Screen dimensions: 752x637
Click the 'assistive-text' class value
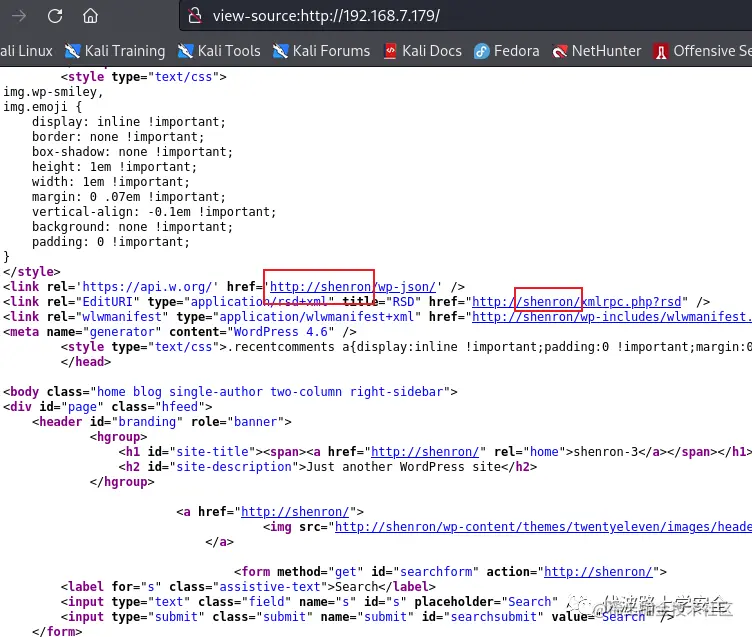(270, 587)
